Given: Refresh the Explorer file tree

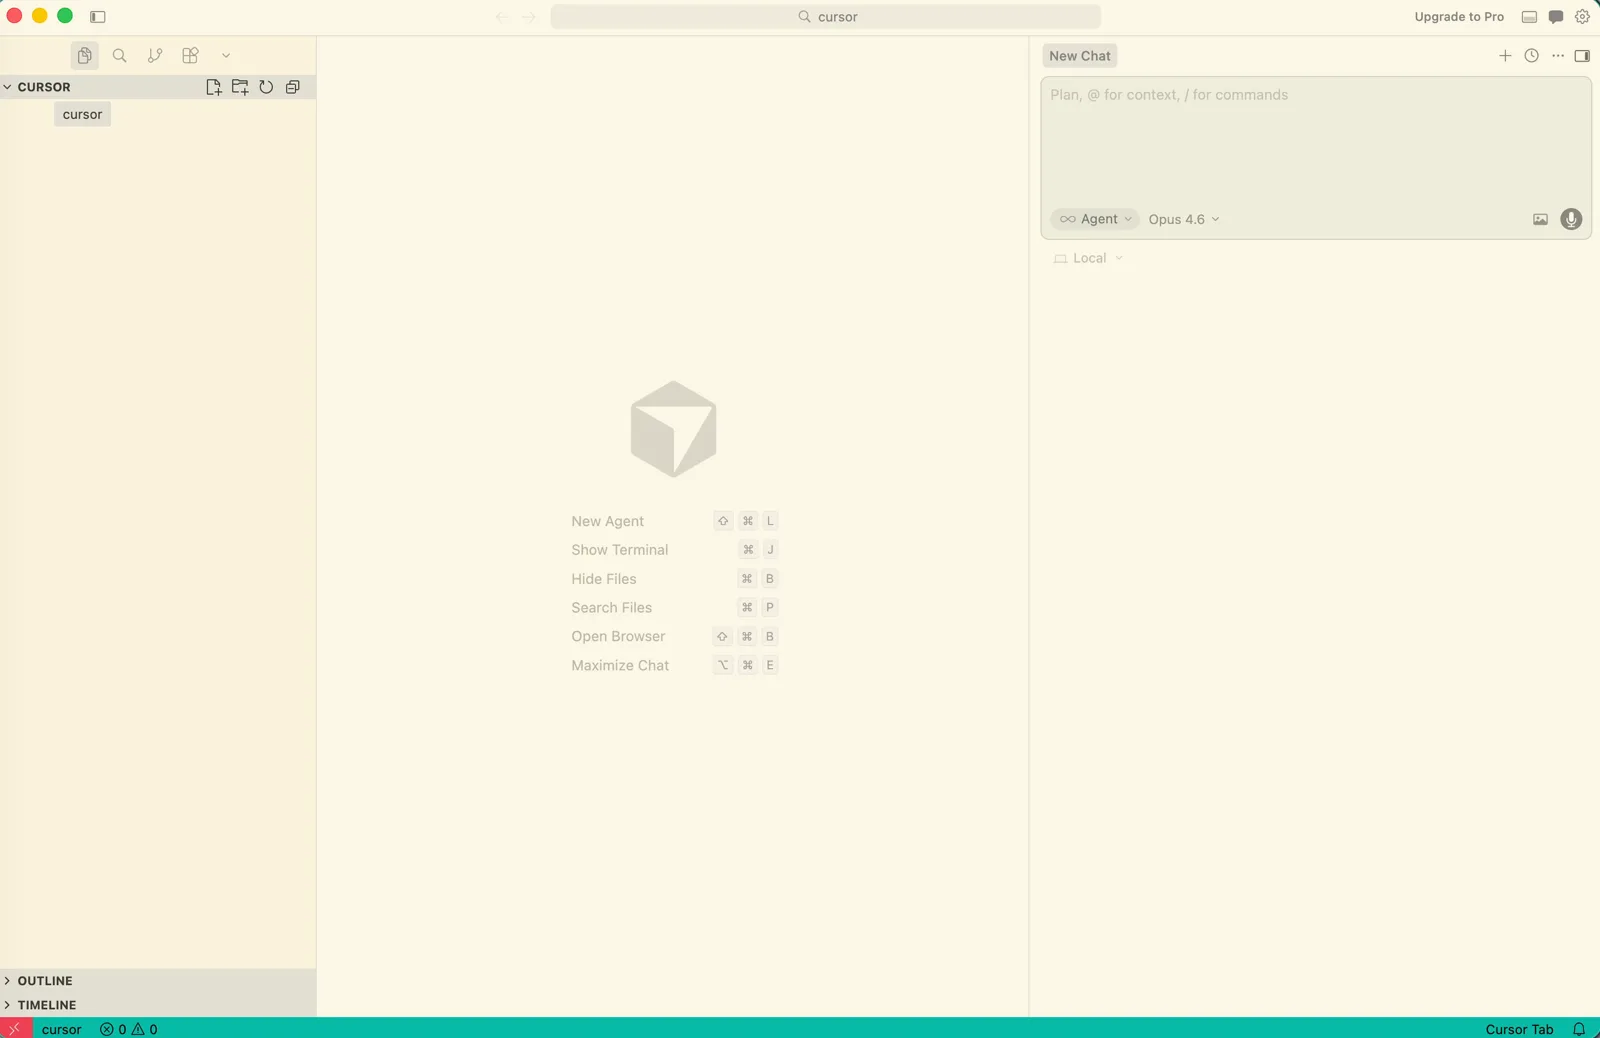Looking at the screenshot, I should click(x=266, y=87).
